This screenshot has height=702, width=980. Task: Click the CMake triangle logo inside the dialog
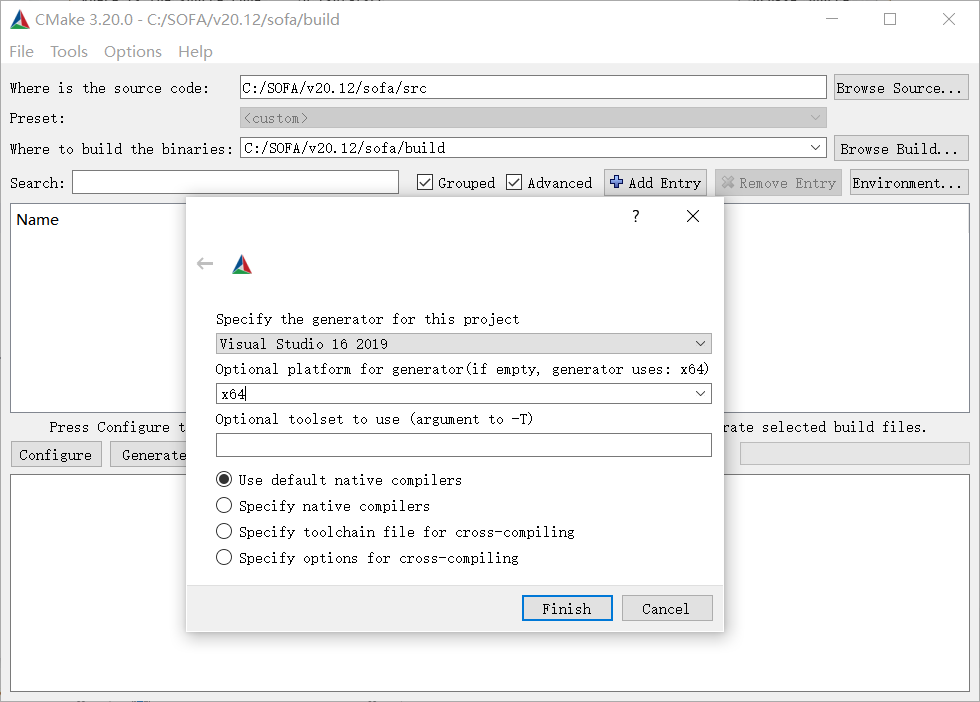(241, 263)
